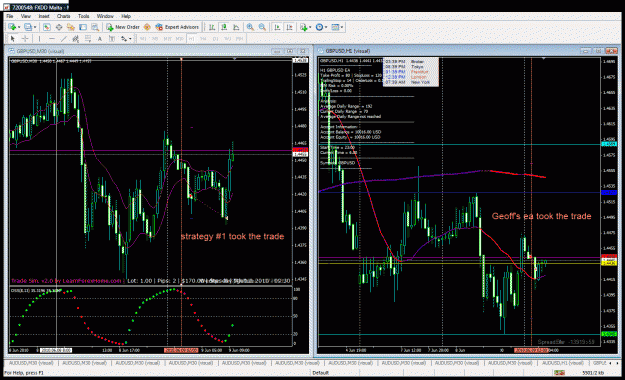The width and height of the screenshot is (625, 380).
Task: Open the Window menu
Action: (105, 16)
